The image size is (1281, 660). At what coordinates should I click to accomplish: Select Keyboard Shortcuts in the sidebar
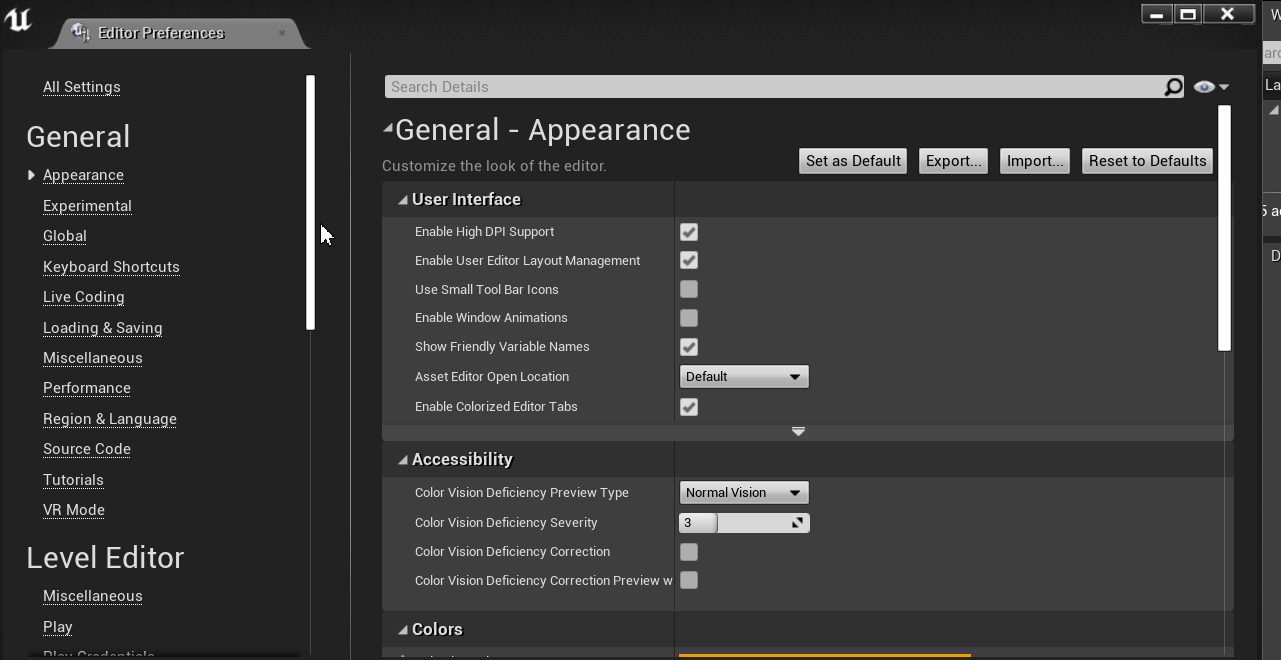pos(111,267)
